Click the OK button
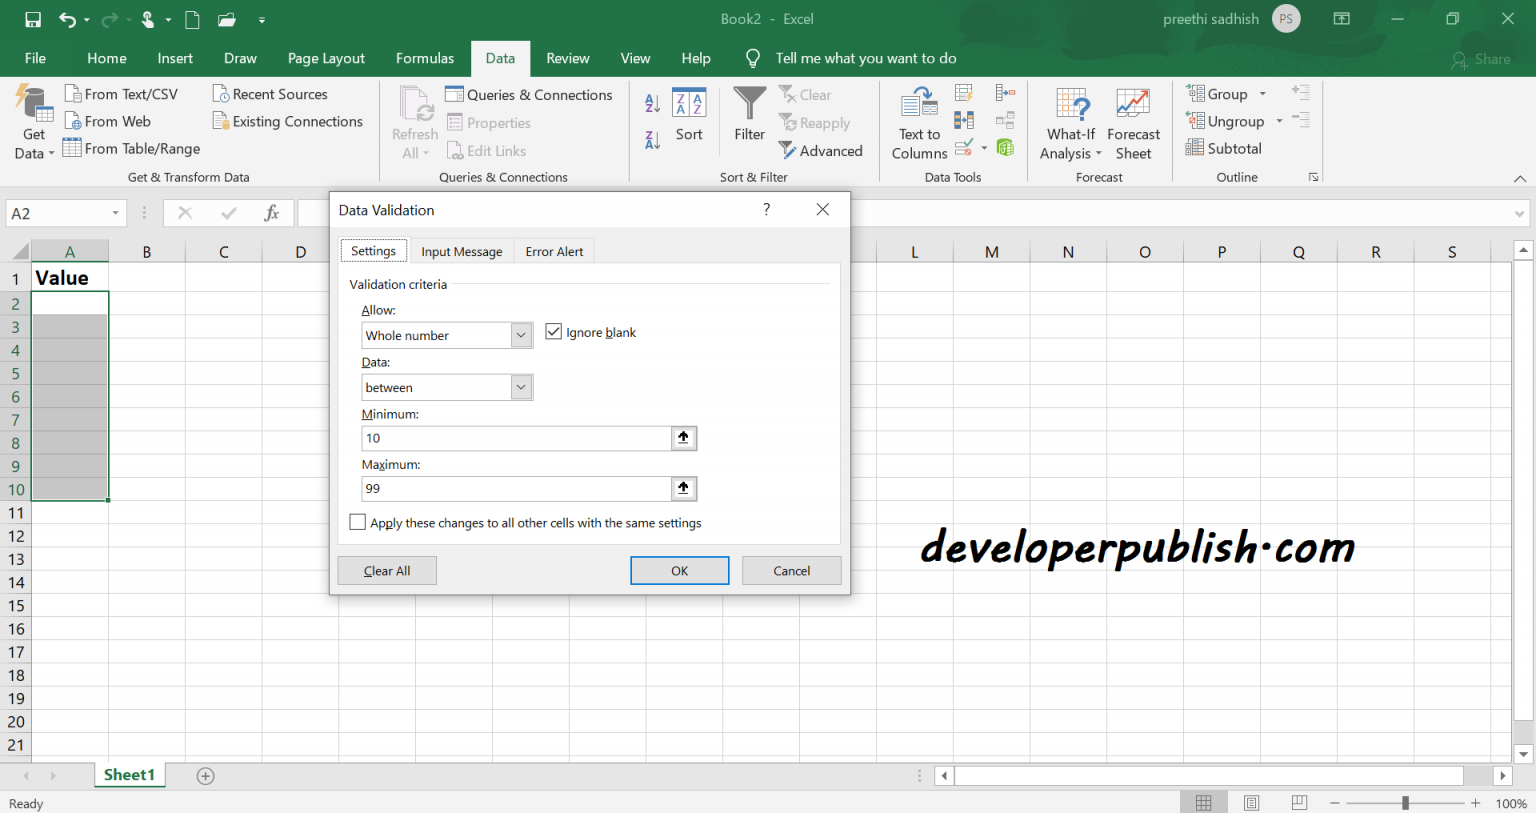 [x=679, y=570]
